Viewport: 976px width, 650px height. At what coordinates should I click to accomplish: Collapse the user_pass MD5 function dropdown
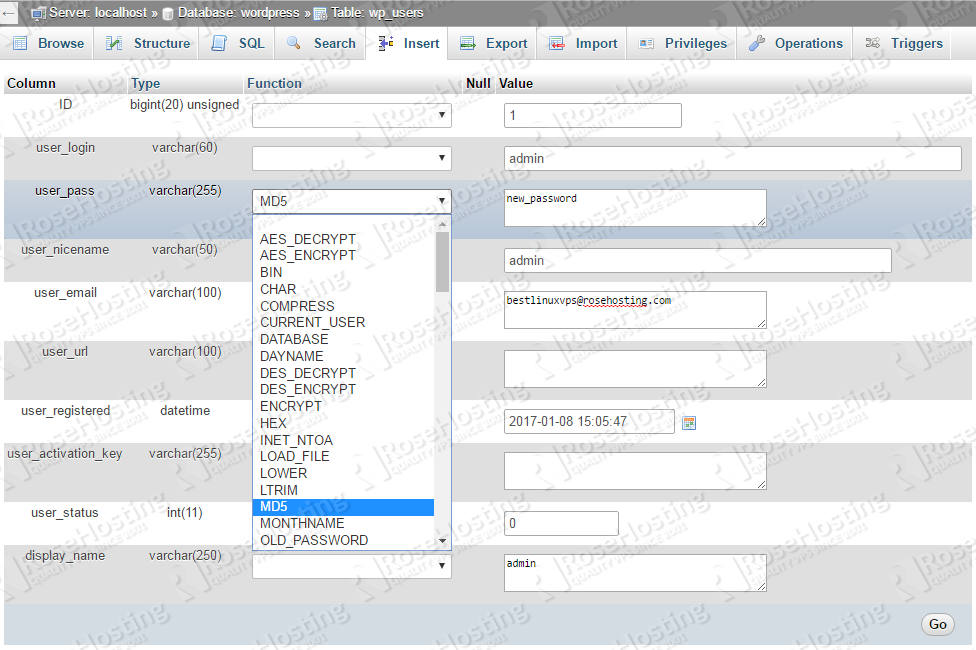352,201
